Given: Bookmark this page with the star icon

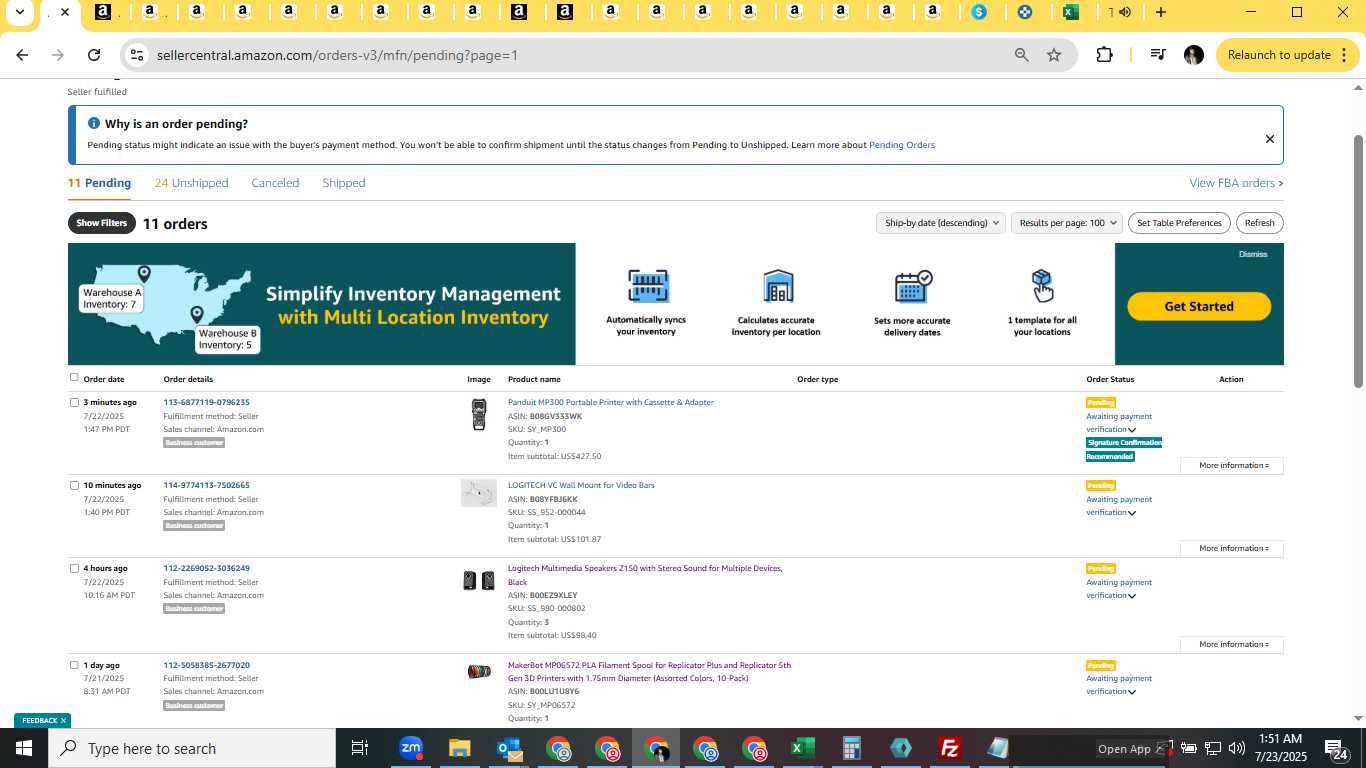Looking at the screenshot, I should [1054, 55].
